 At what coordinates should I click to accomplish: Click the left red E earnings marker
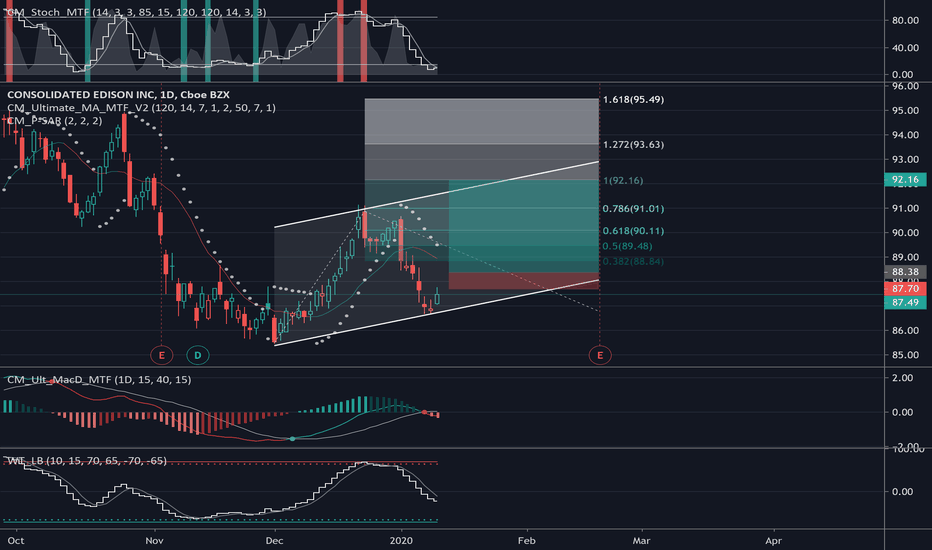pos(161,356)
